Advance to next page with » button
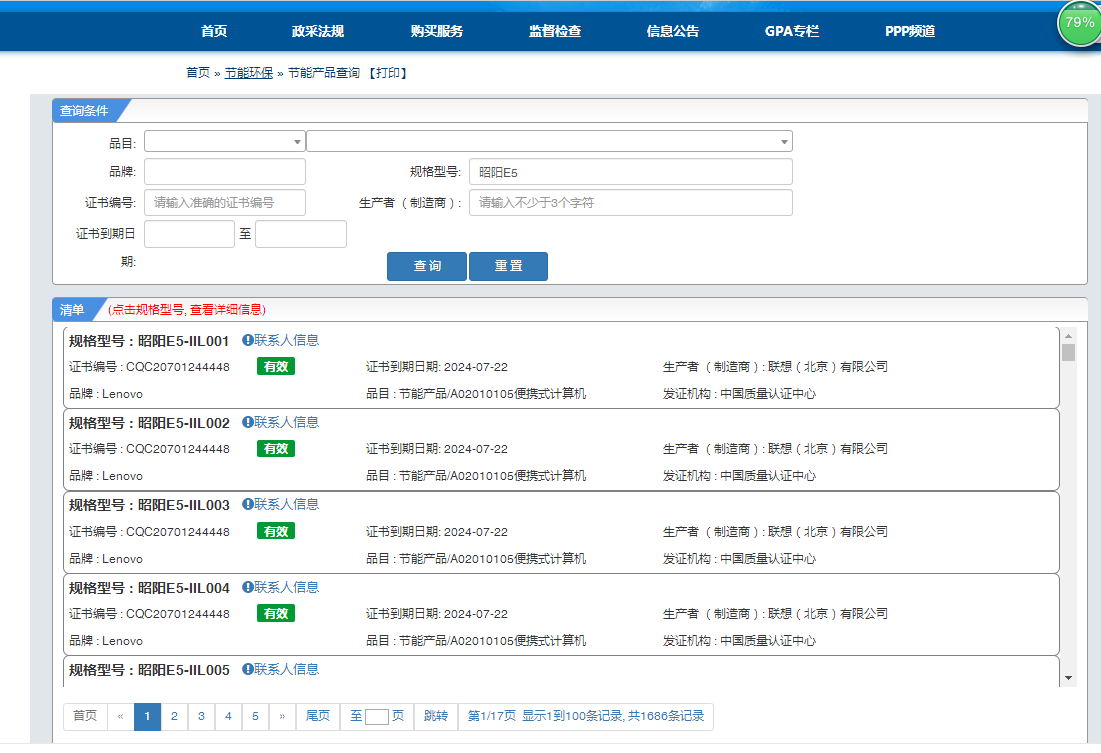The height and width of the screenshot is (753, 1101). coord(282,716)
